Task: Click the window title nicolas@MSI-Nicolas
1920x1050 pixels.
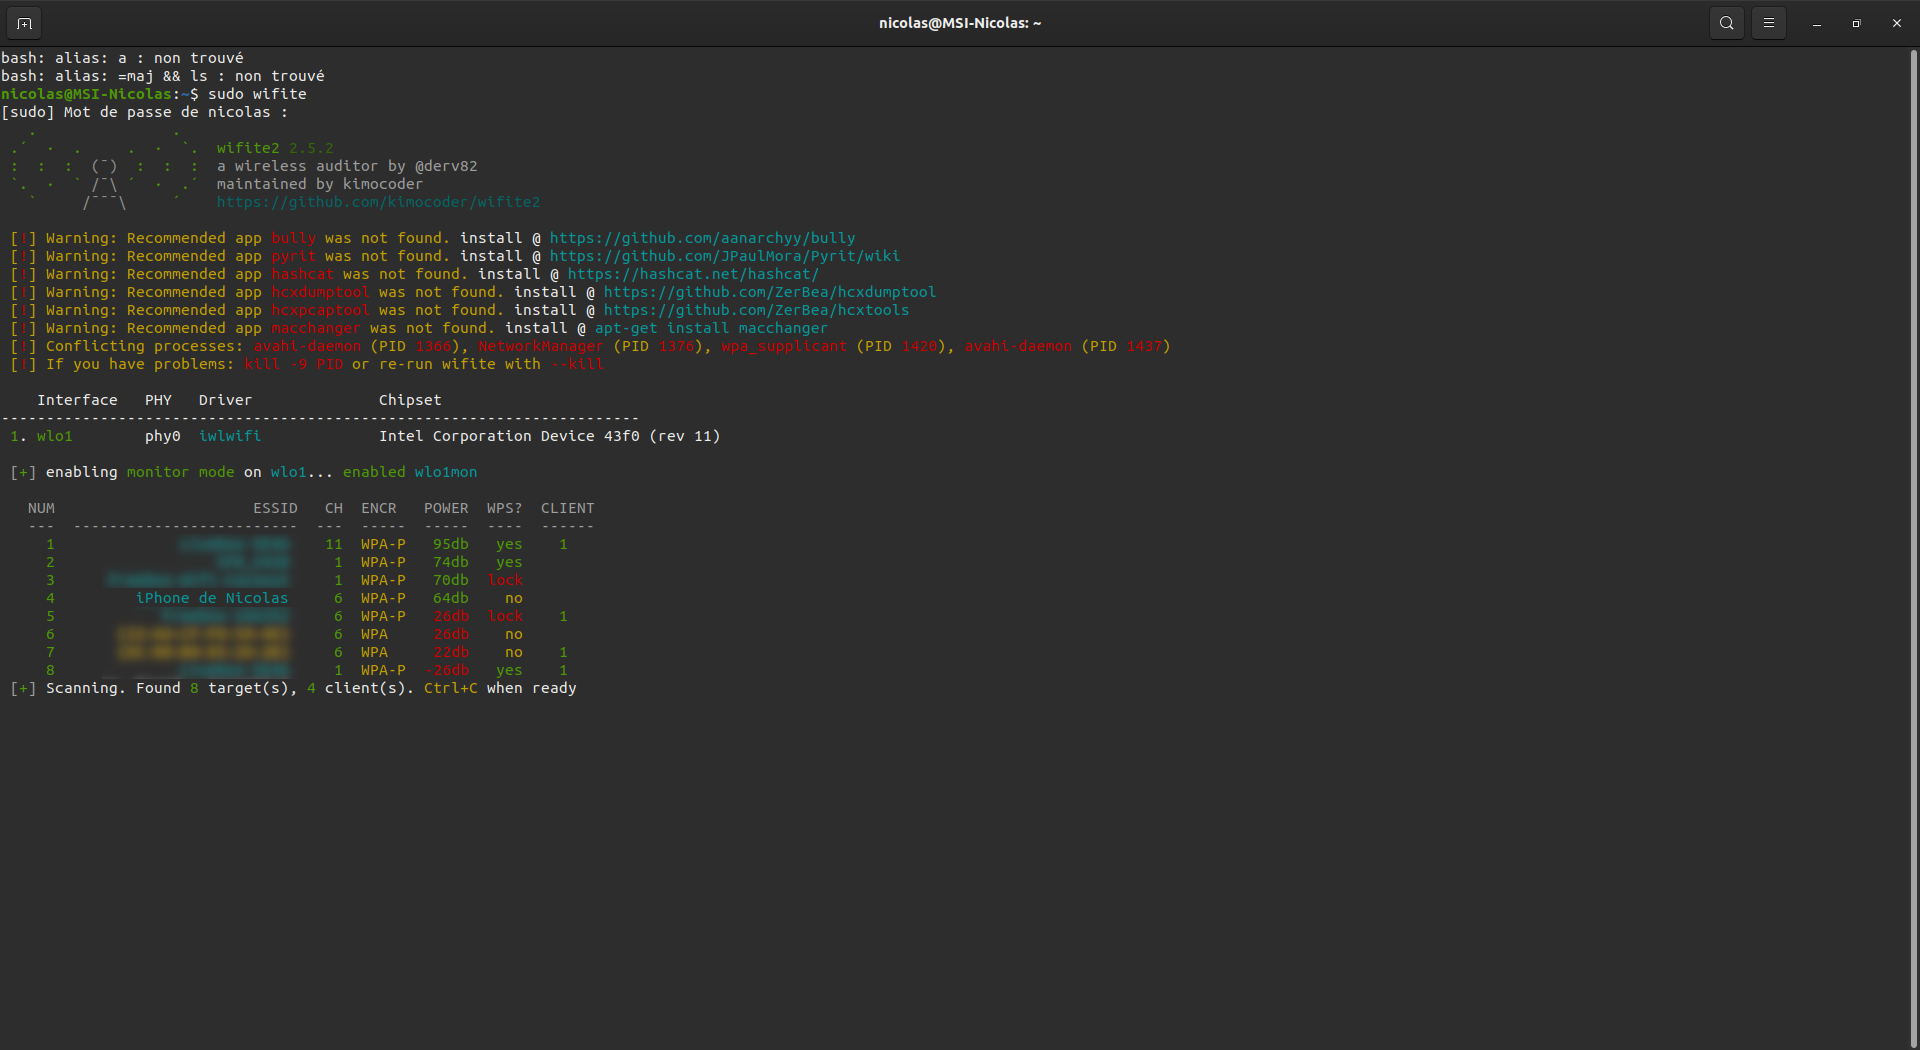Action: pyautogui.click(x=959, y=23)
